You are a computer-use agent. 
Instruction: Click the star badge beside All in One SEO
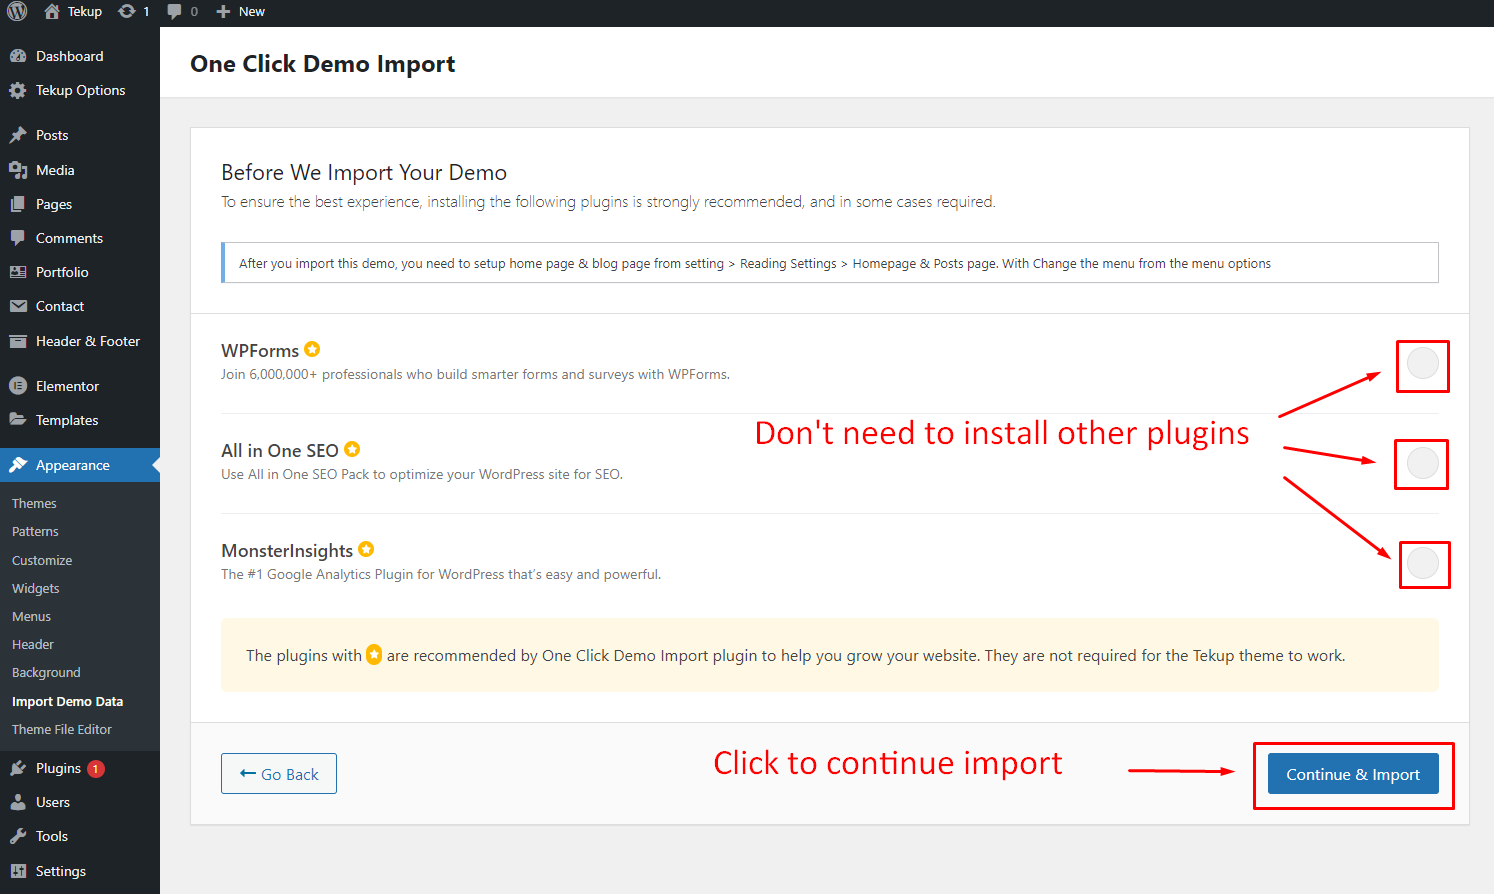(352, 449)
